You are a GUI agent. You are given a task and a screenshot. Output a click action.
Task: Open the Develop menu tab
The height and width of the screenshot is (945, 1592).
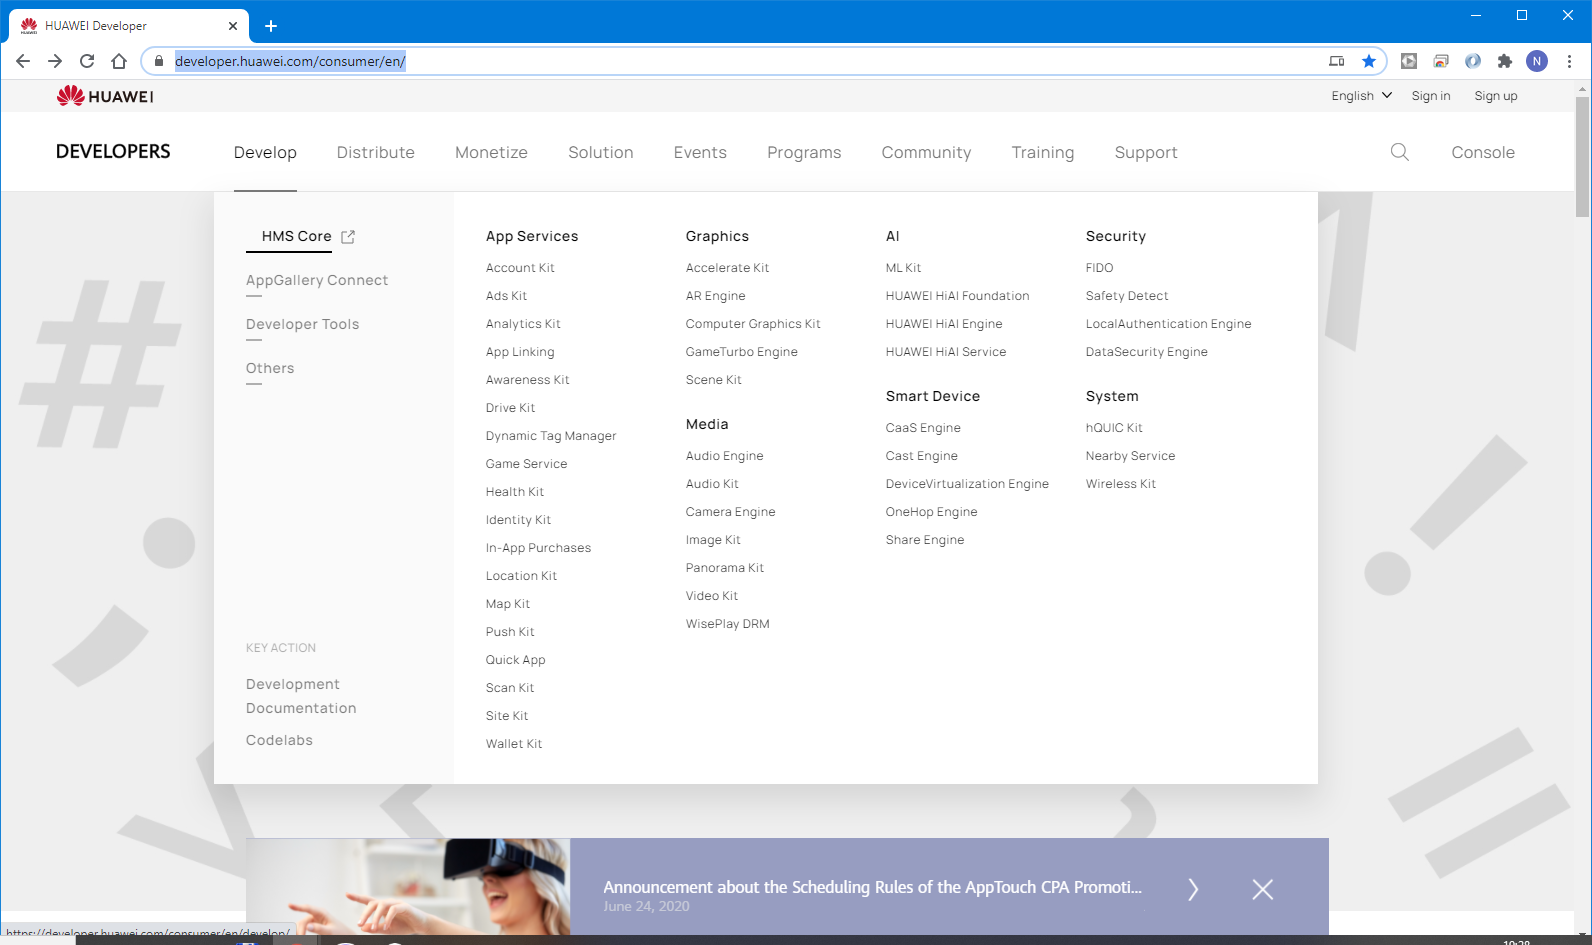pyautogui.click(x=265, y=152)
